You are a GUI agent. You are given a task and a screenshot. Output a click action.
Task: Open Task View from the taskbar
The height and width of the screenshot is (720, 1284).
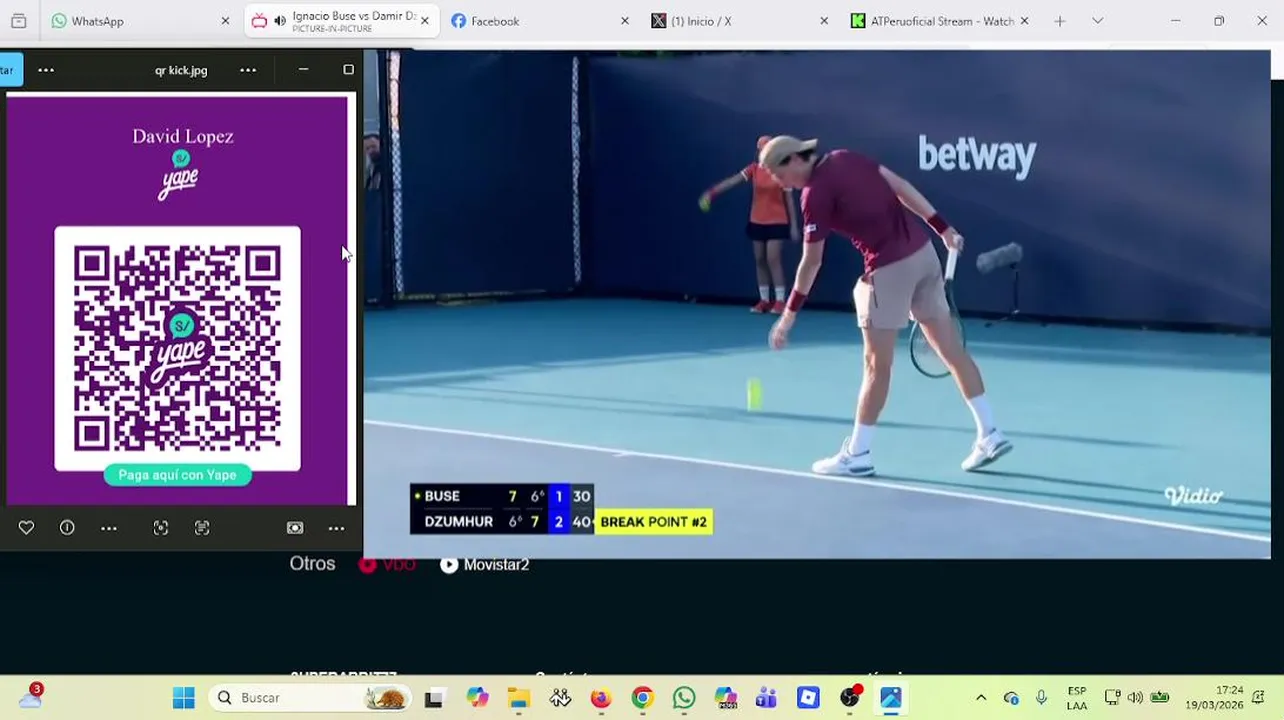[433, 698]
